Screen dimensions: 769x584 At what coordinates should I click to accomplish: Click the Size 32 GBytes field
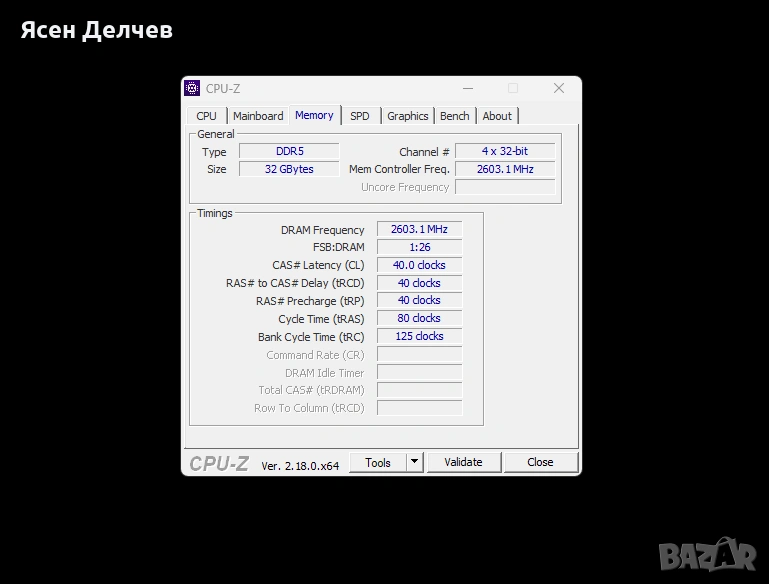(288, 170)
